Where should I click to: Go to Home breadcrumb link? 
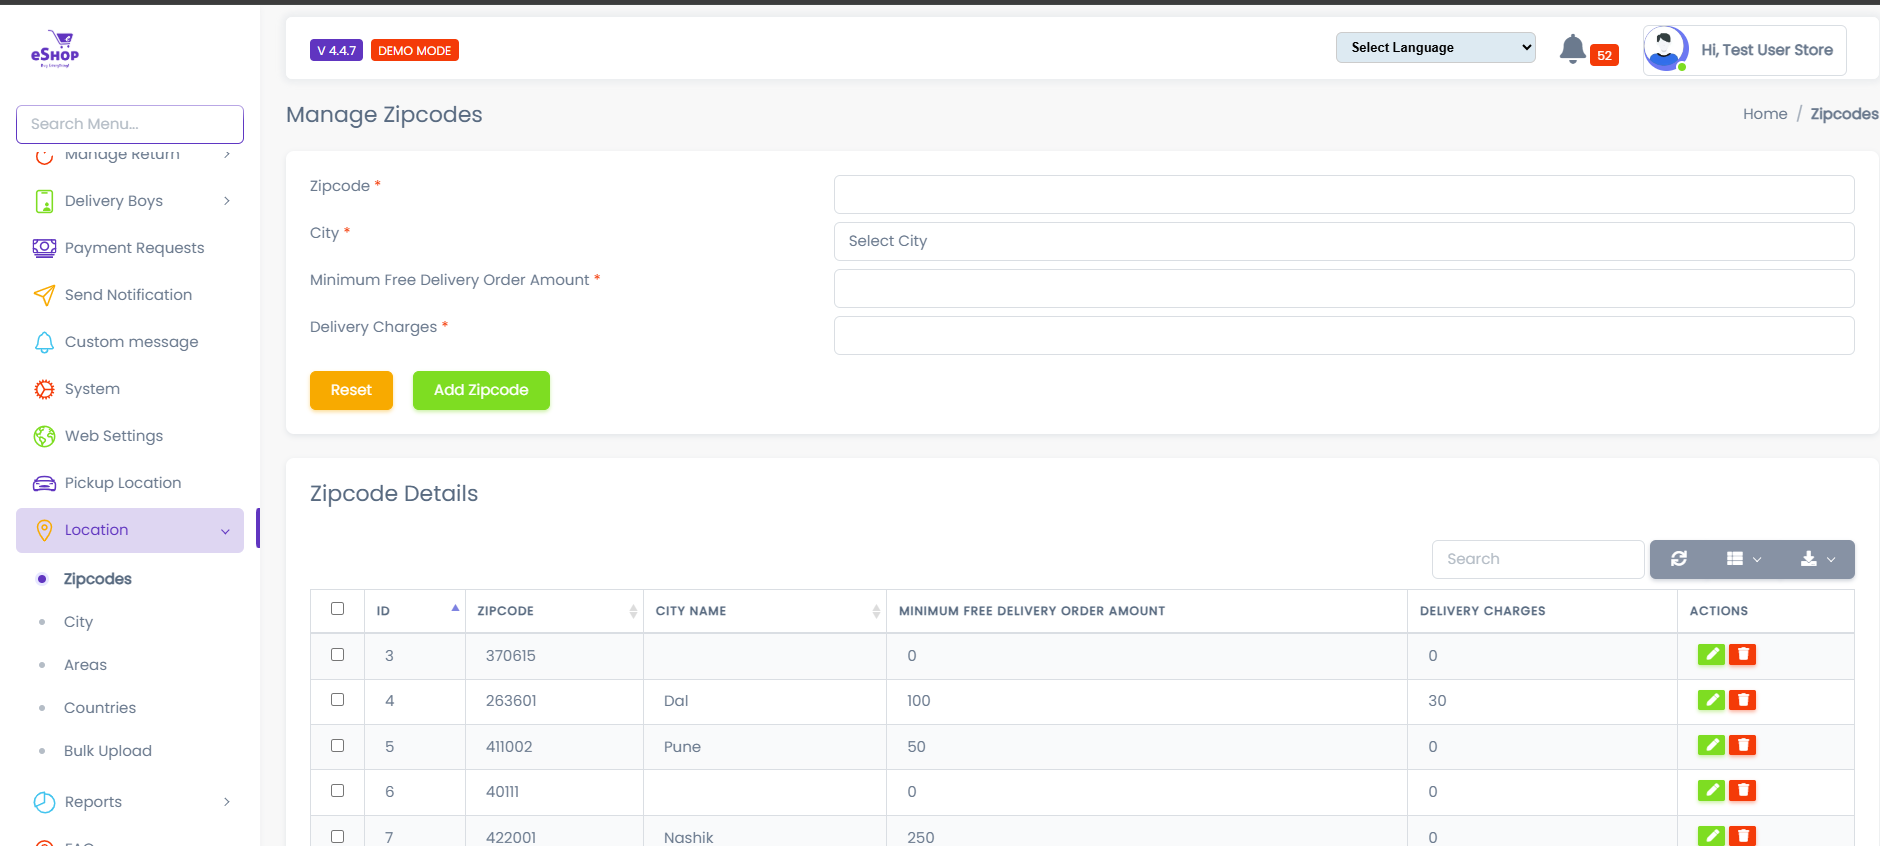tap(1765, 114)
